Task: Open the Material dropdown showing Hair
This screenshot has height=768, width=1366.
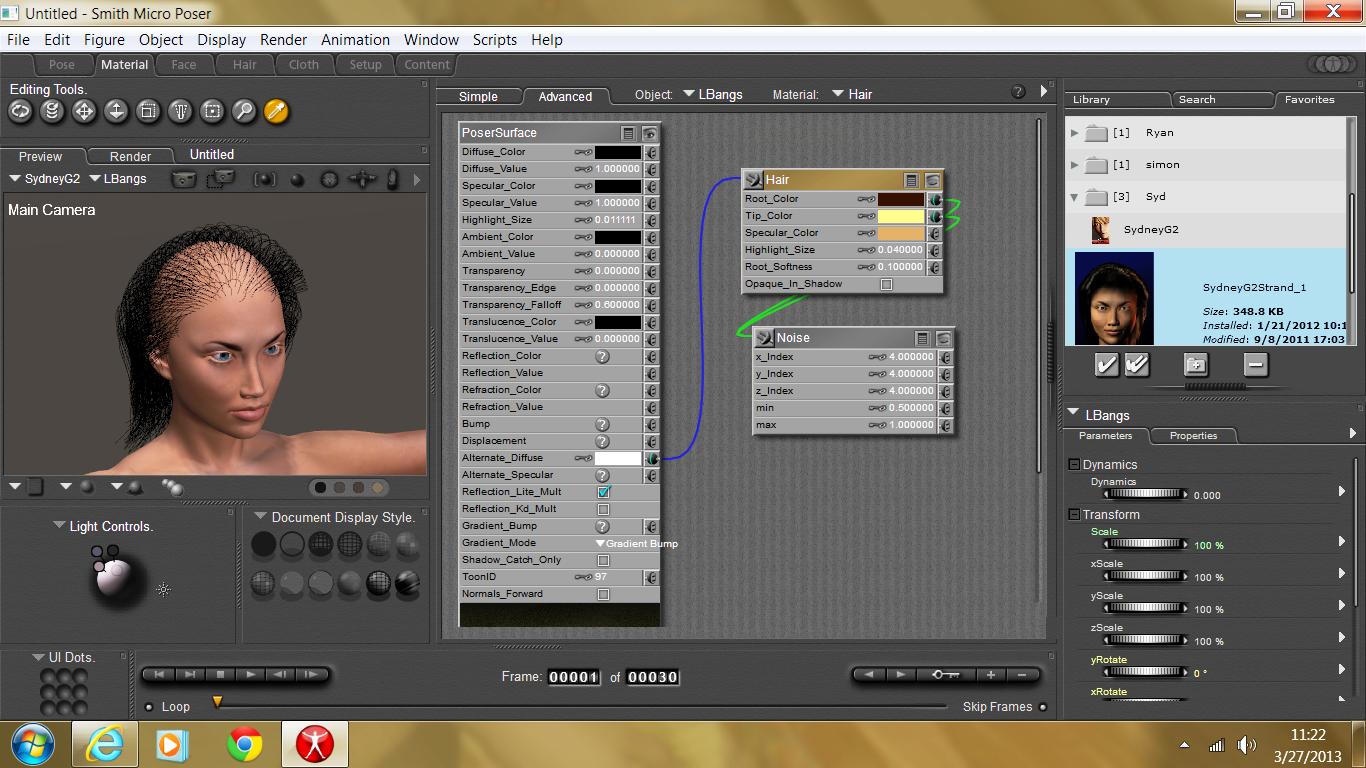Action: [x=852, y=95]
